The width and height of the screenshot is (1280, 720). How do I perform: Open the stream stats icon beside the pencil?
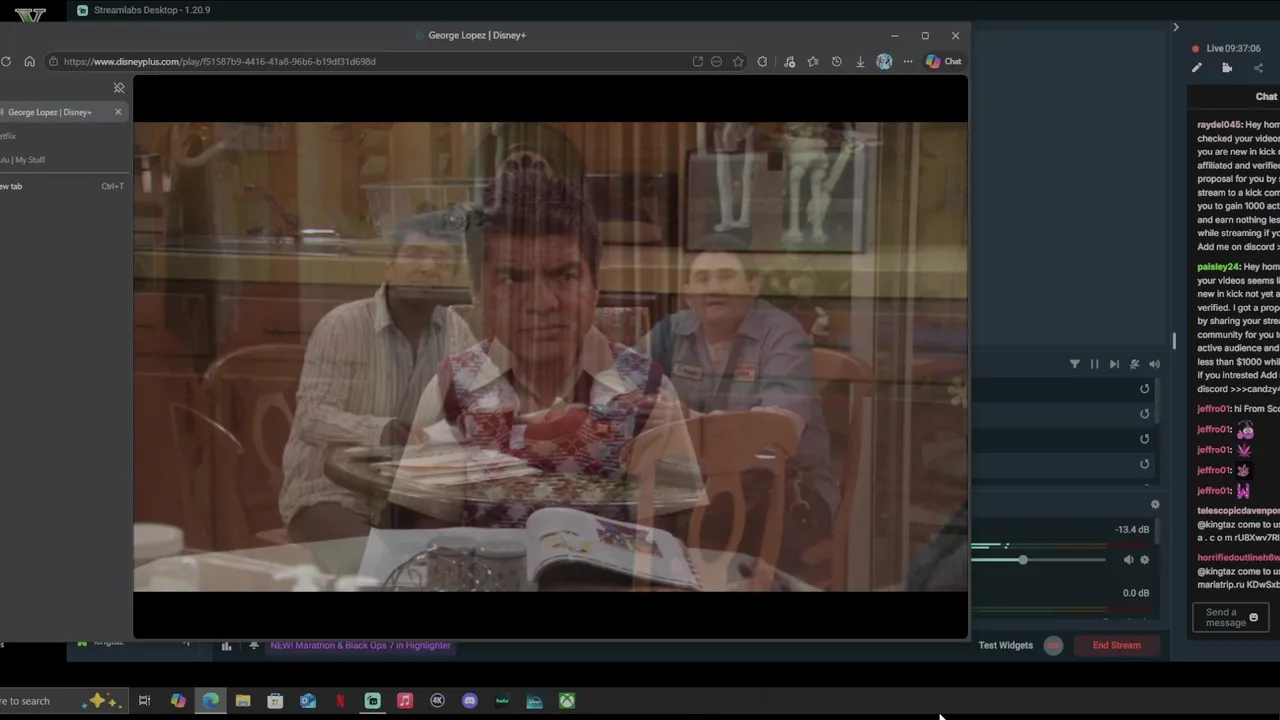1227,68
